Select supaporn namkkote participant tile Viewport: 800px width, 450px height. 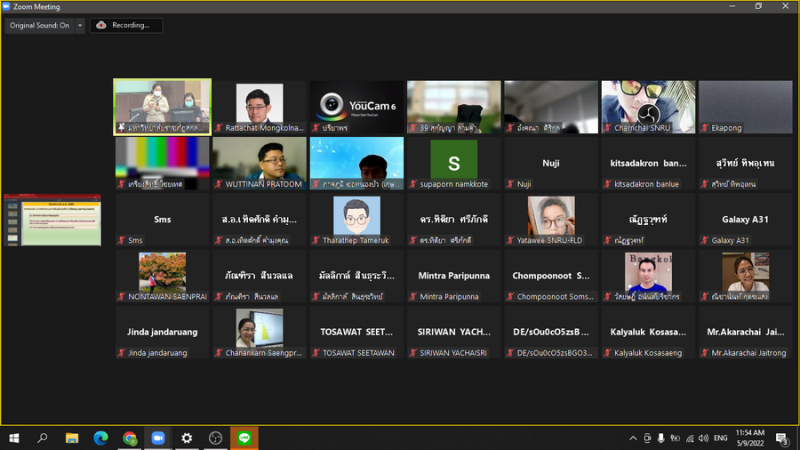pos(453,163)
